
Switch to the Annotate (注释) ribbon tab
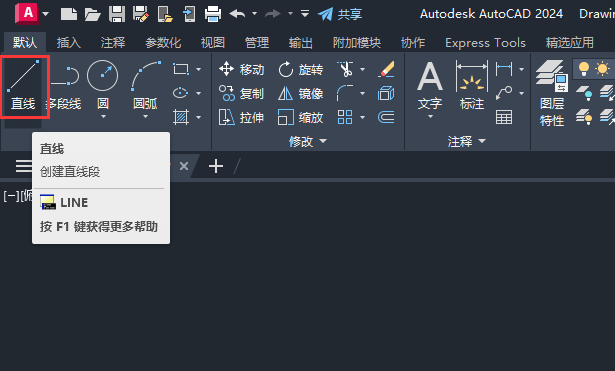113,42
